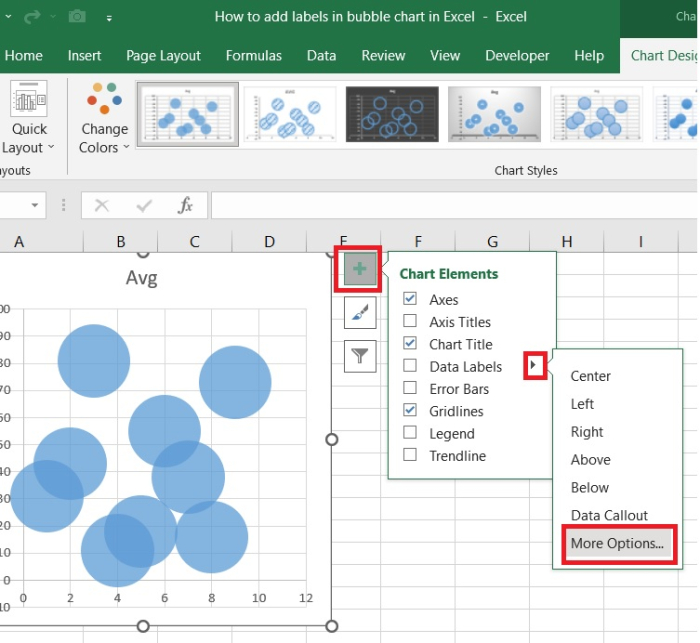Image resolution: width=700 pixels, height=643 pixels.
Task: Choose Right data label position
Action: (587, 432)
